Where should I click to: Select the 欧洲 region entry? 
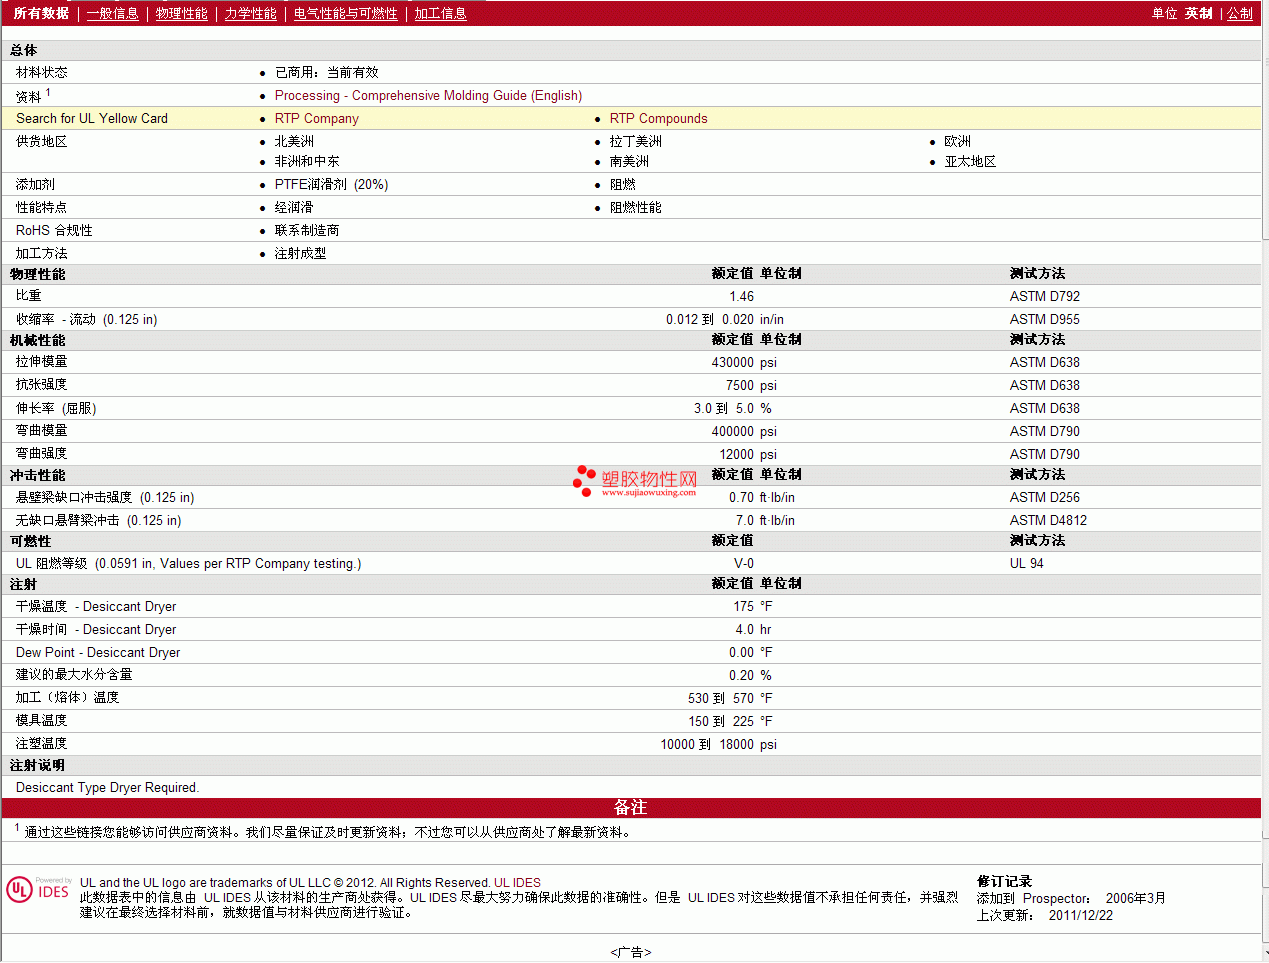coord(957,141)
